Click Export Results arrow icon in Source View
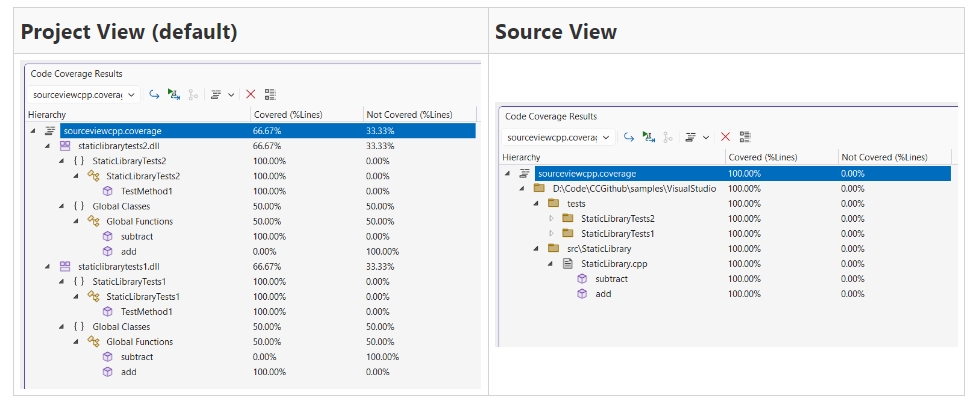Screen dimensions: 975x402 [629, 136]
